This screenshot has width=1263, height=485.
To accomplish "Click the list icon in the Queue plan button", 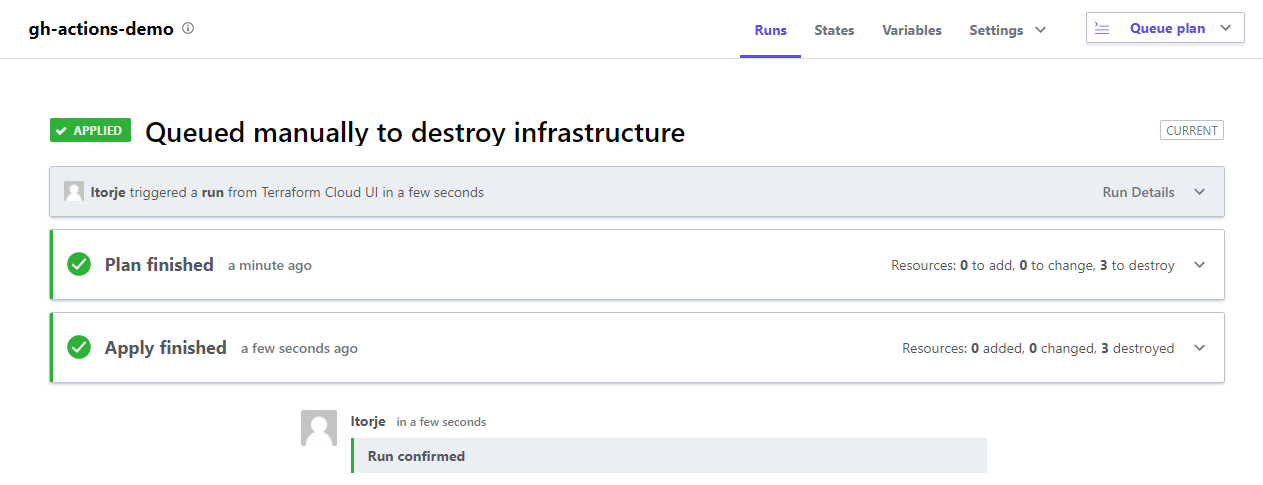I will (x=1102, y=29).
